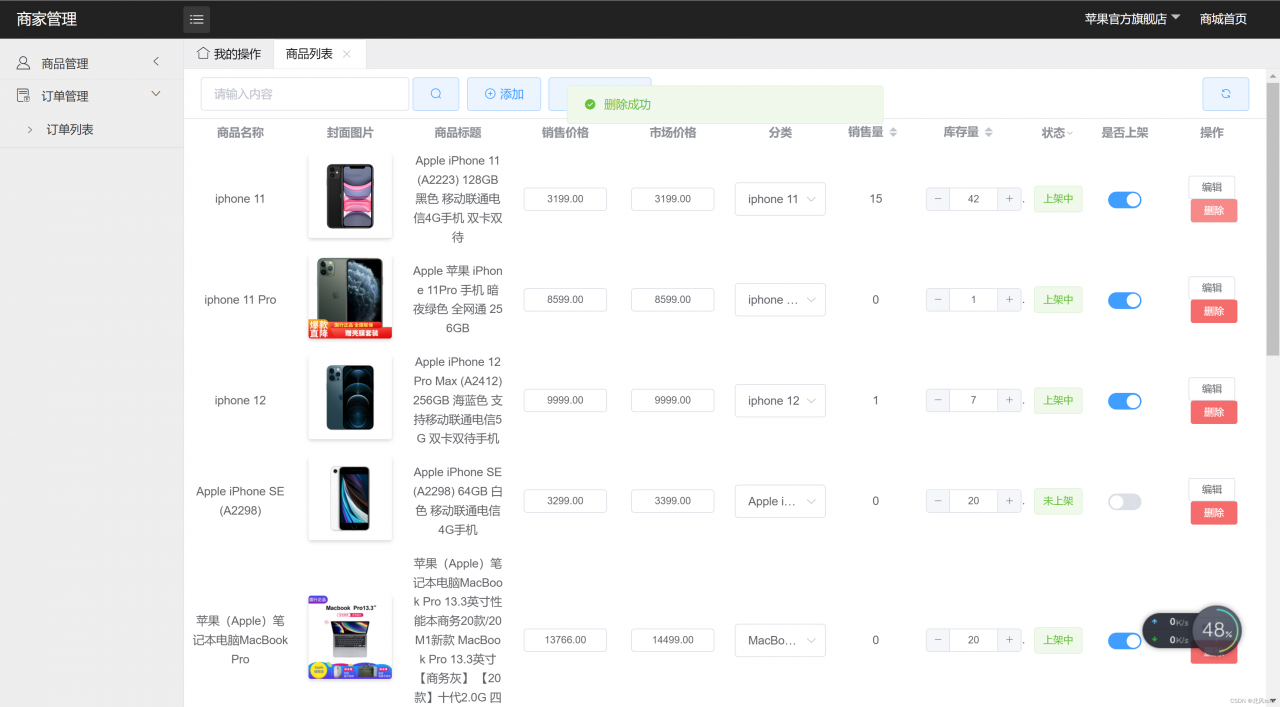Click market price field 14499.00
This screenshot has width=1280, height=707.
tap(673, 640)
